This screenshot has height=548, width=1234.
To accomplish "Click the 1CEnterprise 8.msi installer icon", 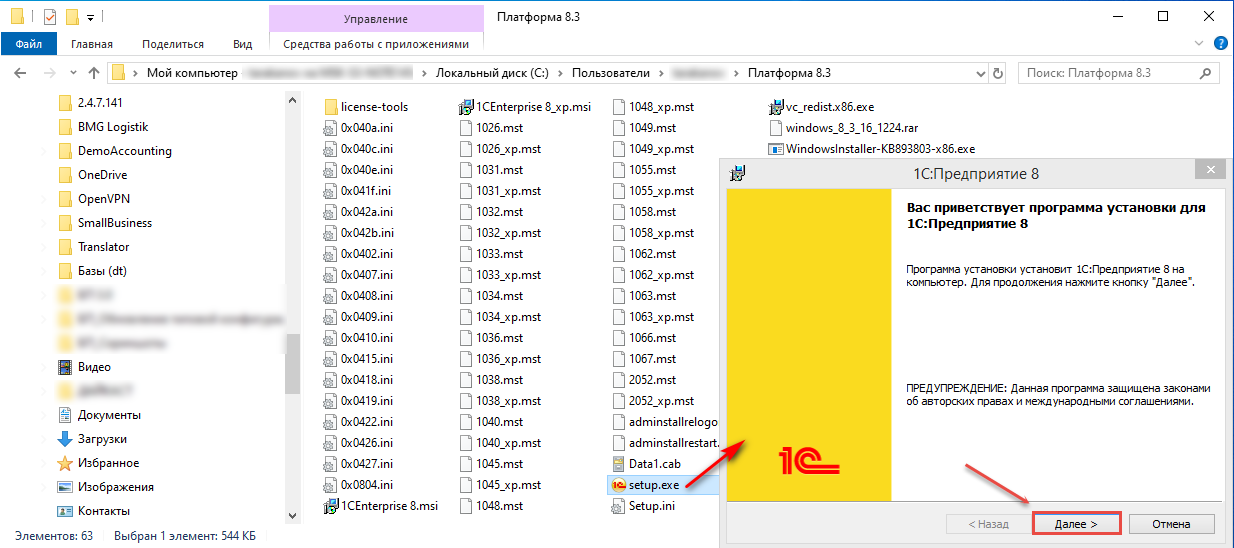I will [331, 506].
